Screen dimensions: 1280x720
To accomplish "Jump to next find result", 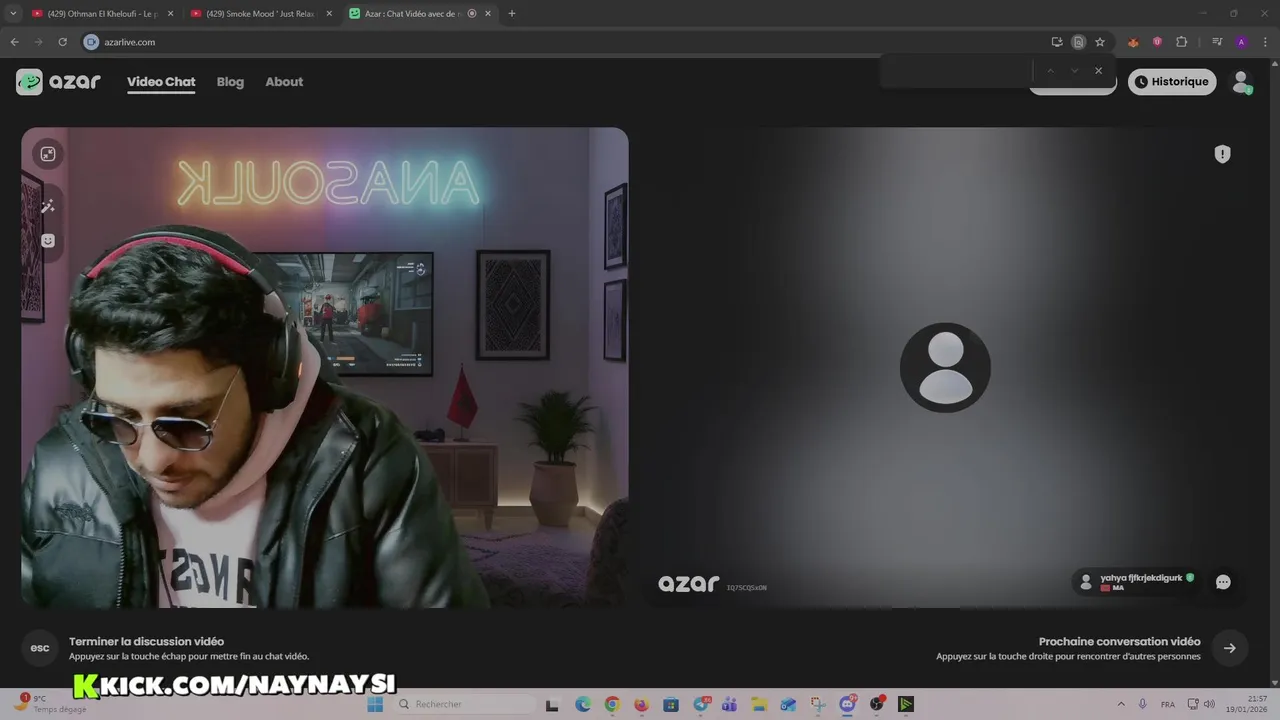I will (x=1074, y=71).
